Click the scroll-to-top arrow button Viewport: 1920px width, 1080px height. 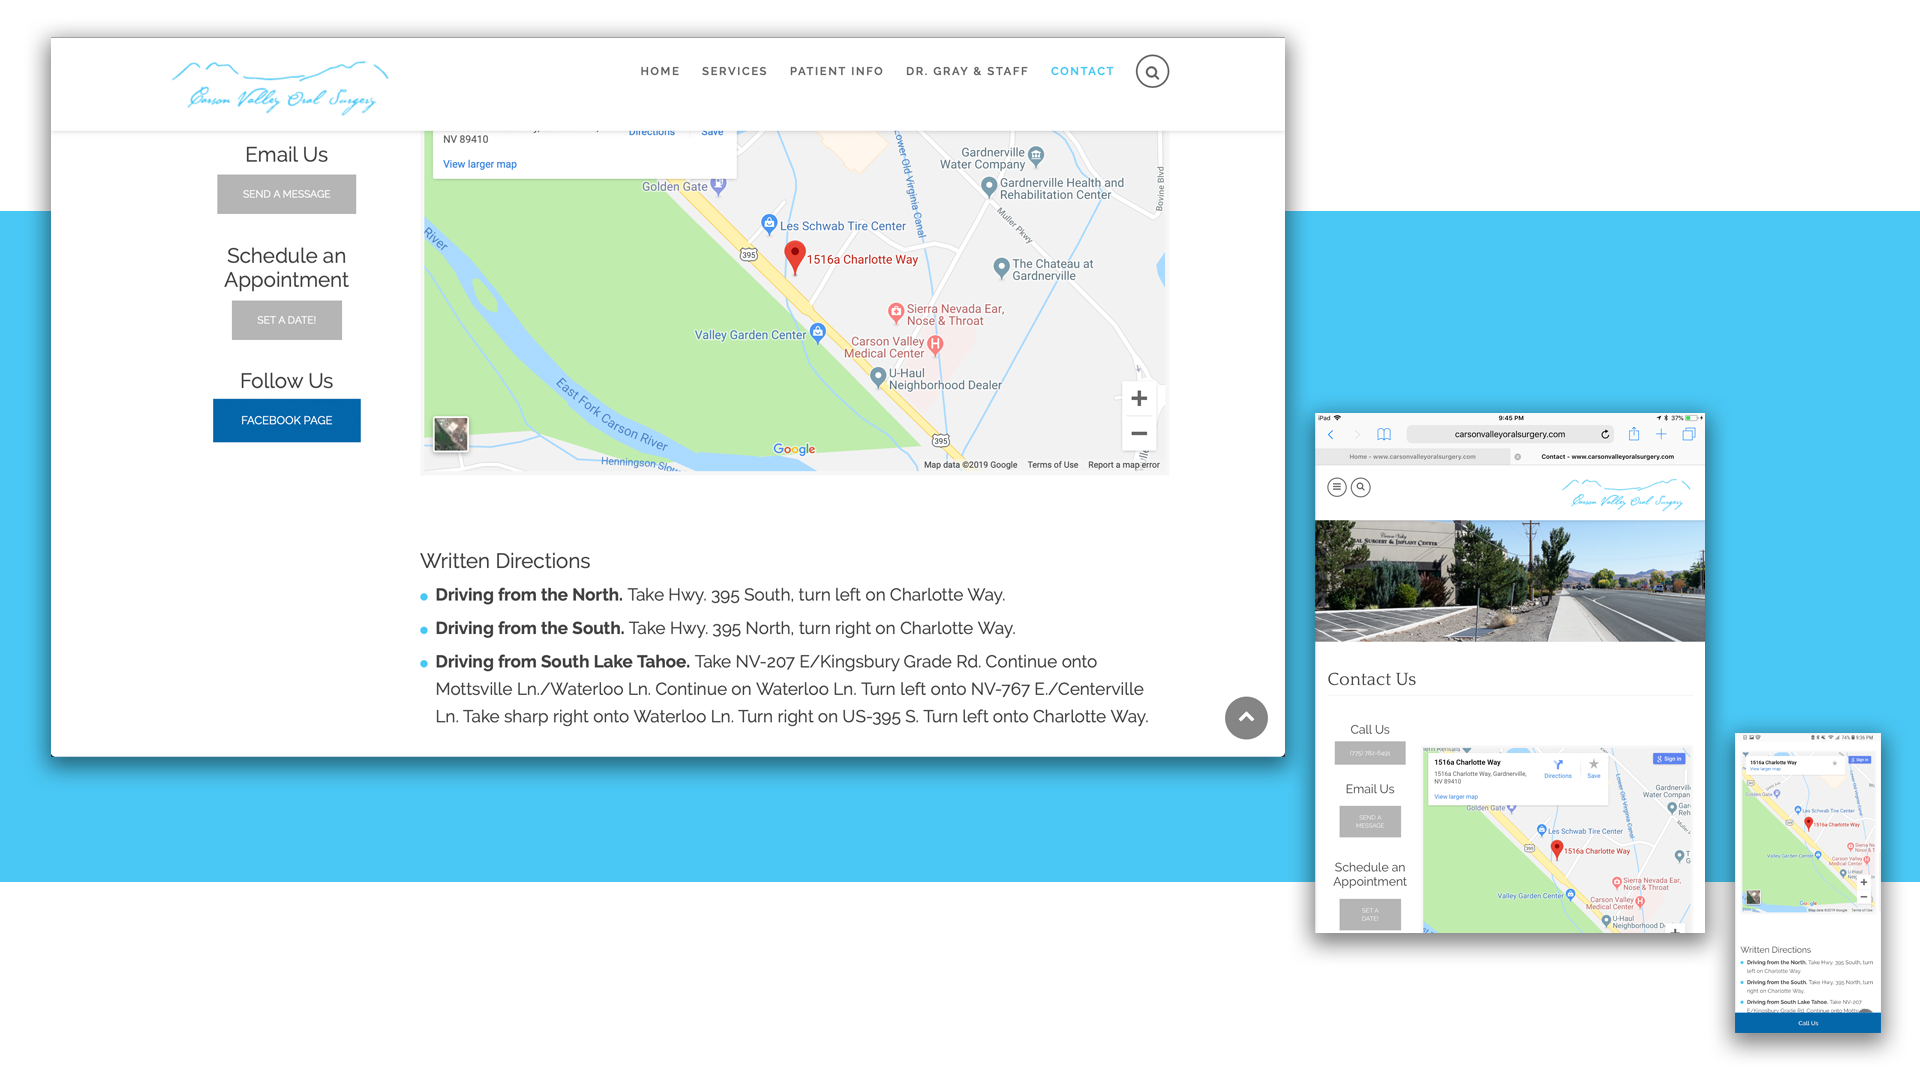coord(1246,718)
